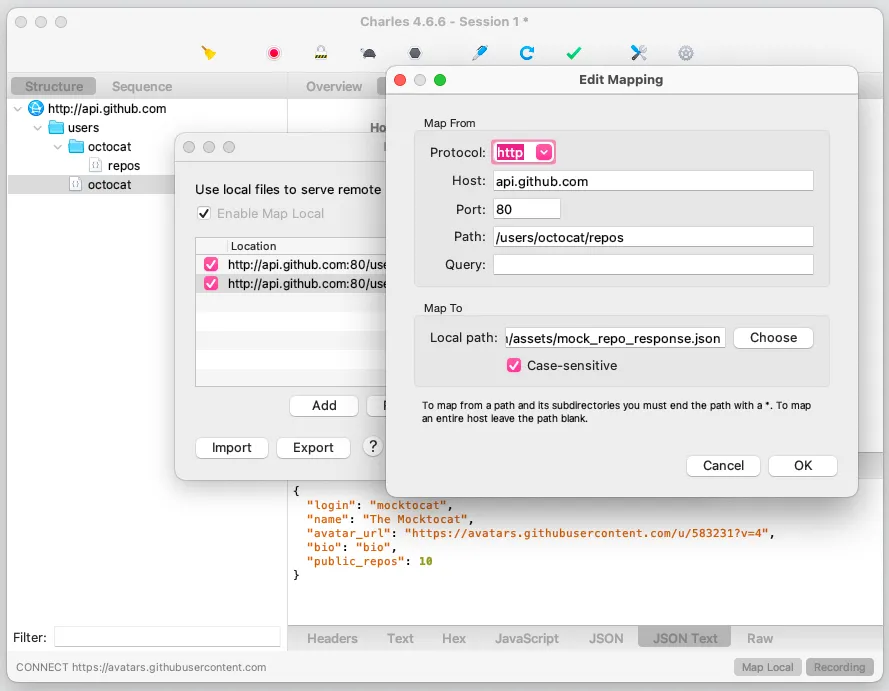Open Compose with the blue pen icon
This screenshot has width=889, height=691.
(480, 53)
